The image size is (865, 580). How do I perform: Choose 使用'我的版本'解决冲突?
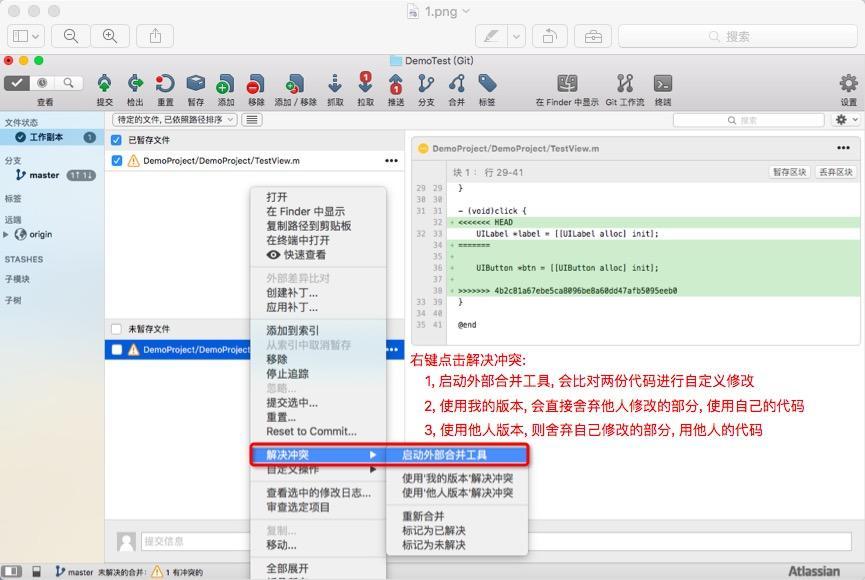(x=457, y=478)
